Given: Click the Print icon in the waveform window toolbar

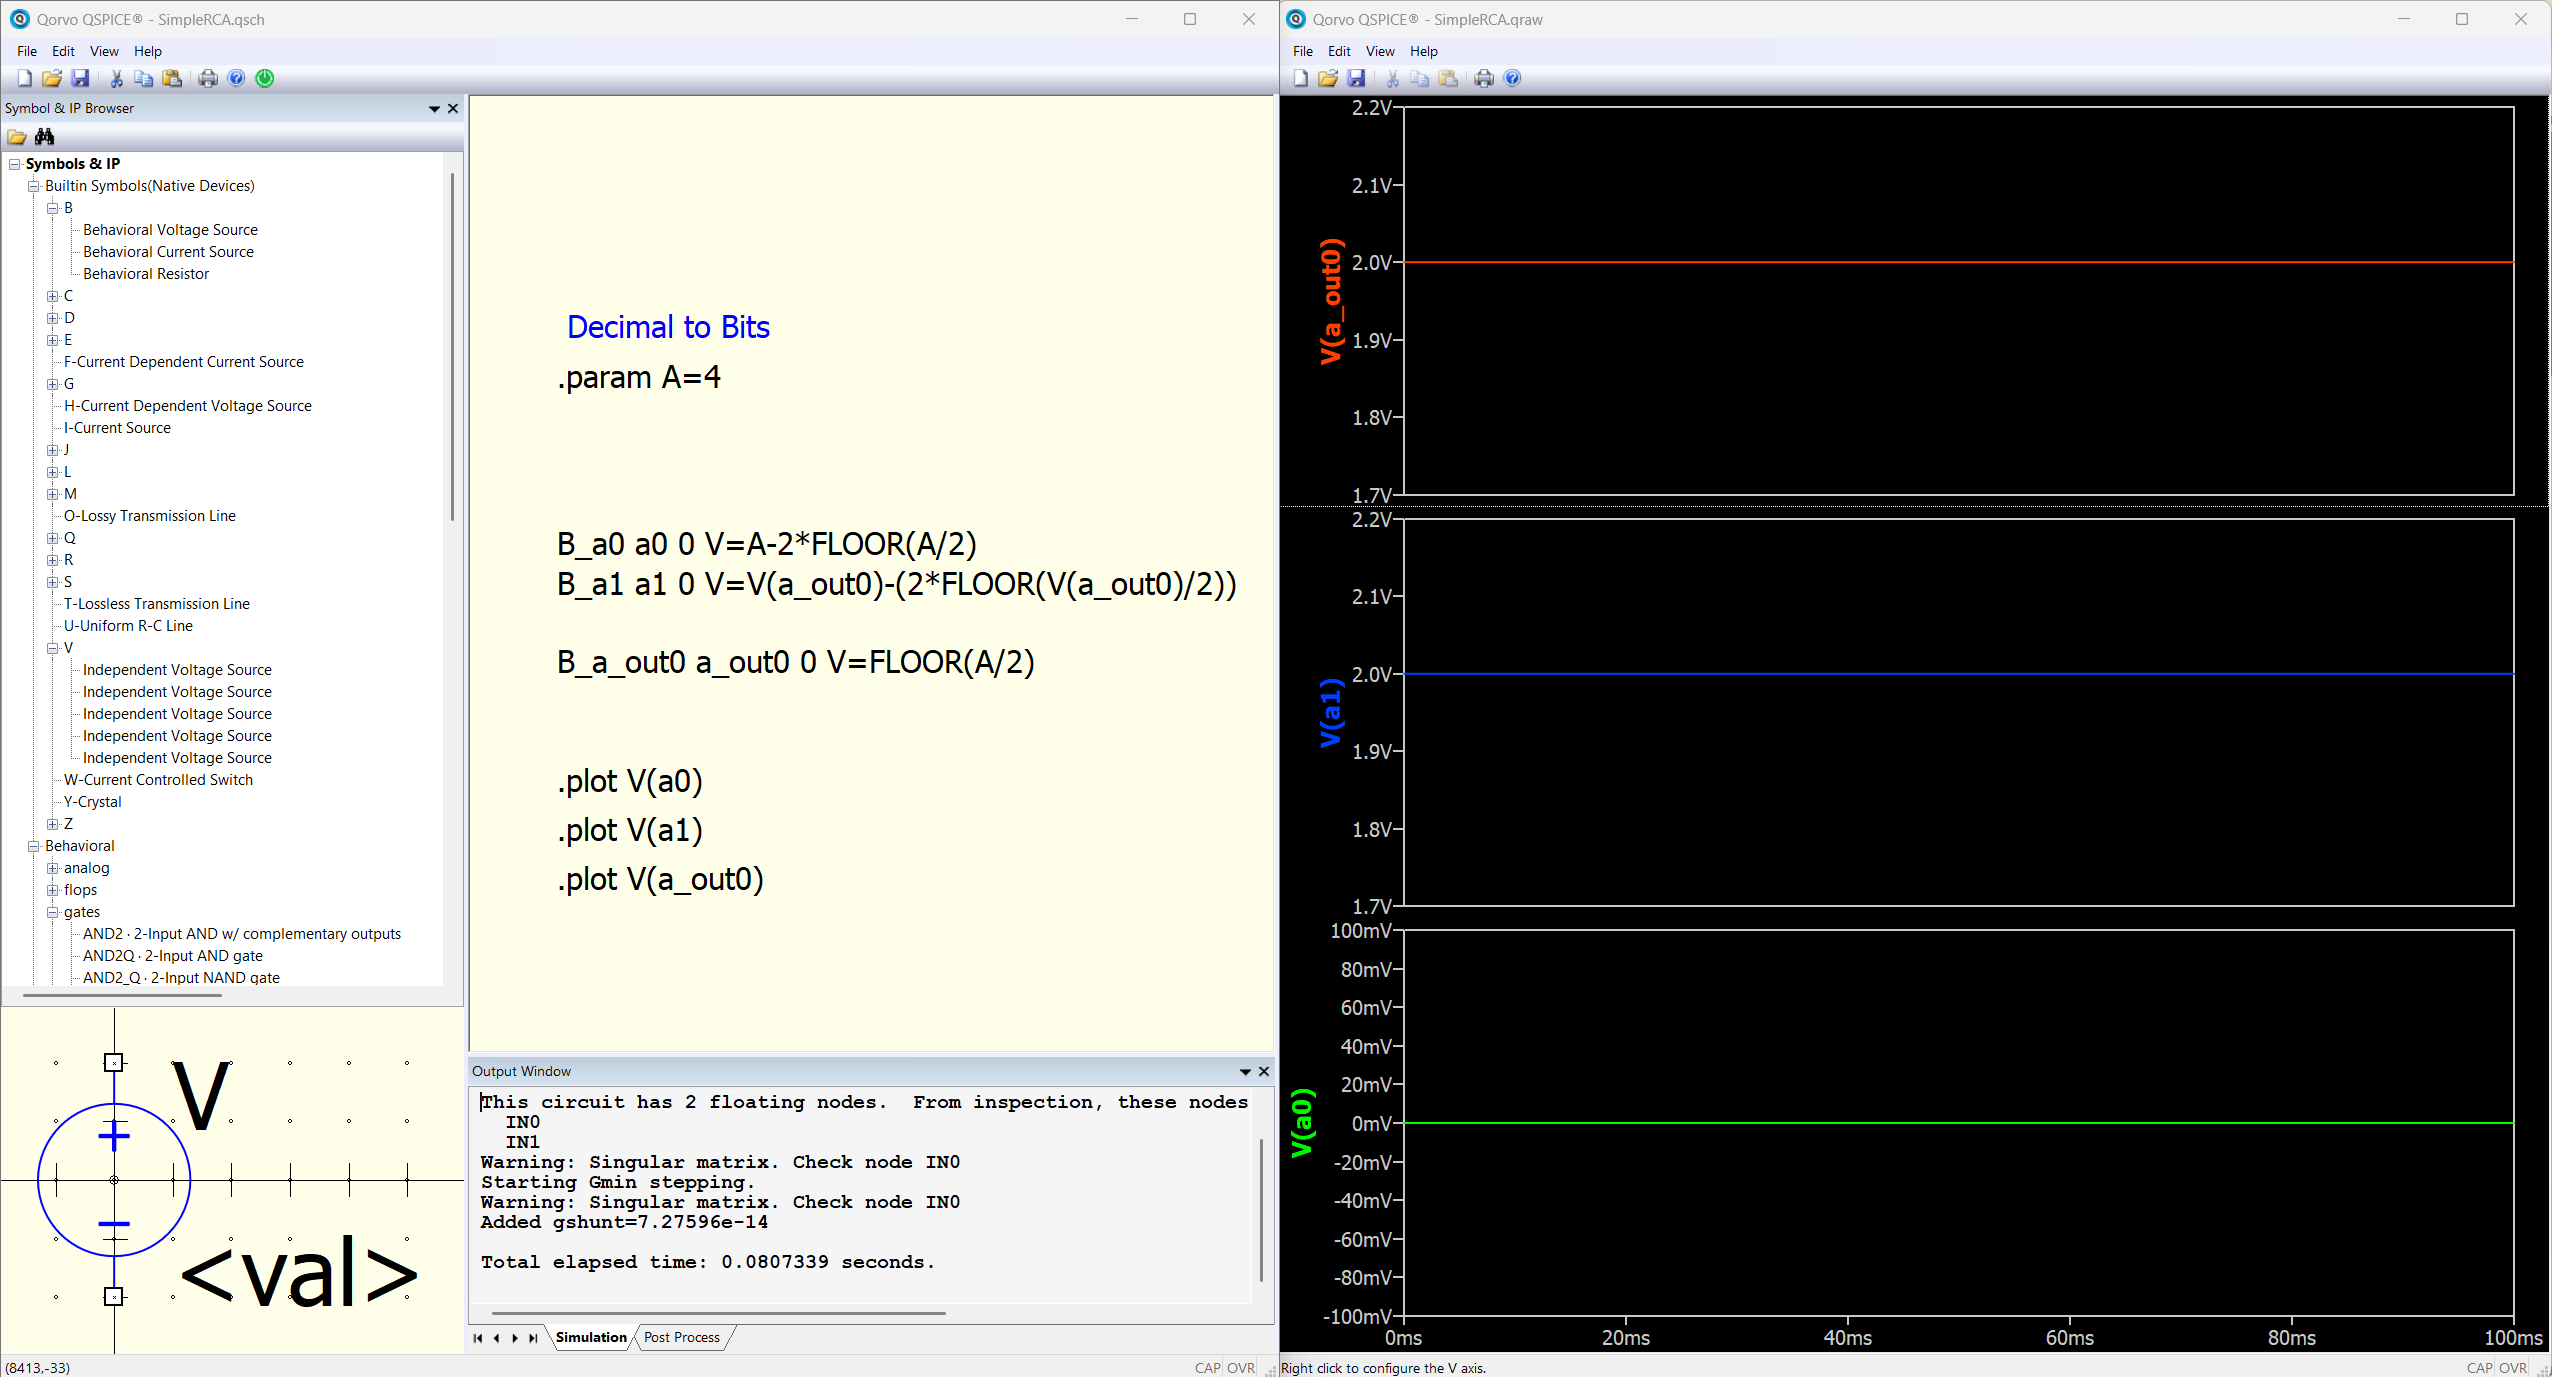Looking at the screenshot, I should (1484, 78).
